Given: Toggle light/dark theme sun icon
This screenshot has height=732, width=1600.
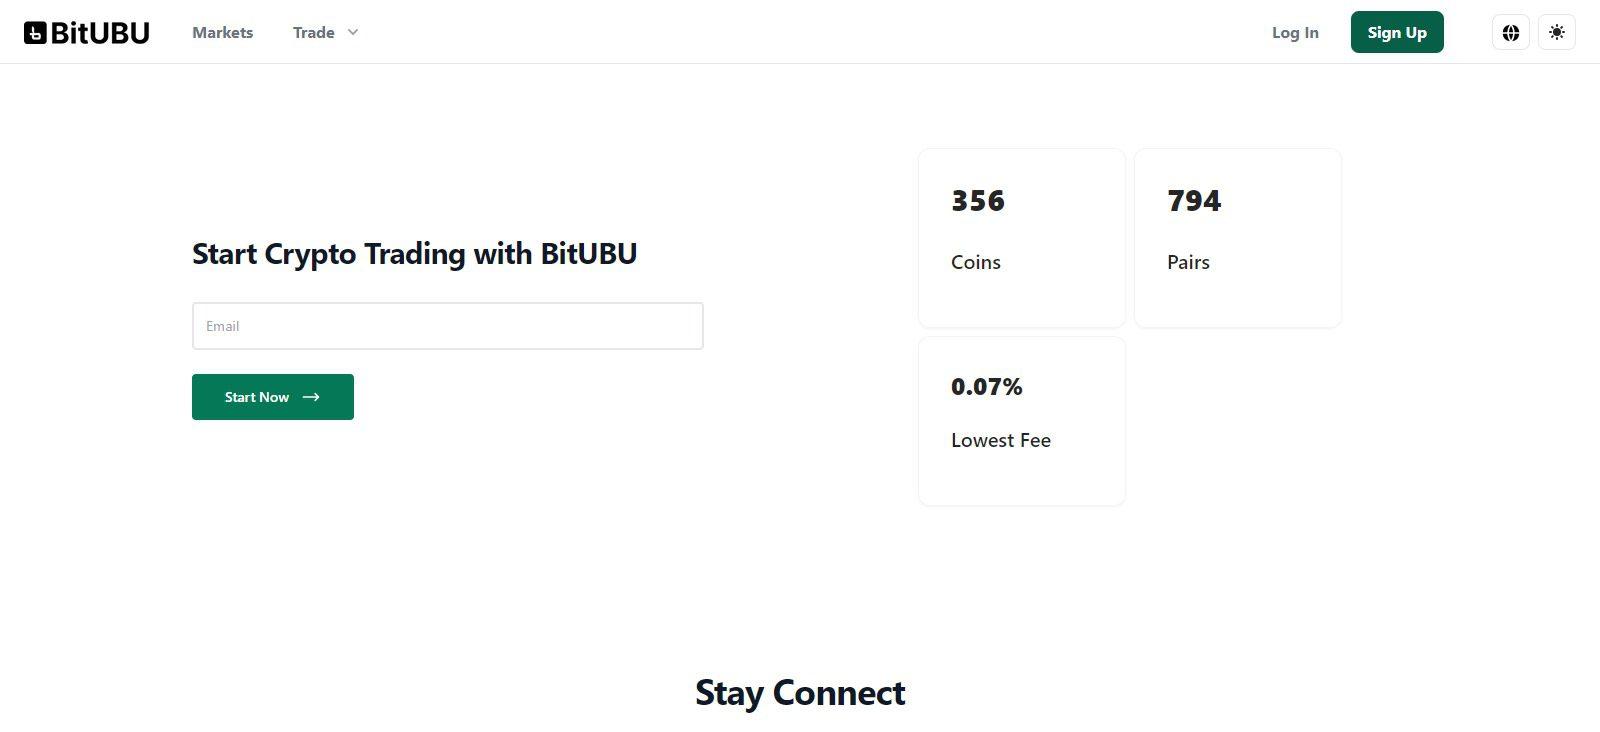Looking at the screenshot, I should [x=1557, y=32].
